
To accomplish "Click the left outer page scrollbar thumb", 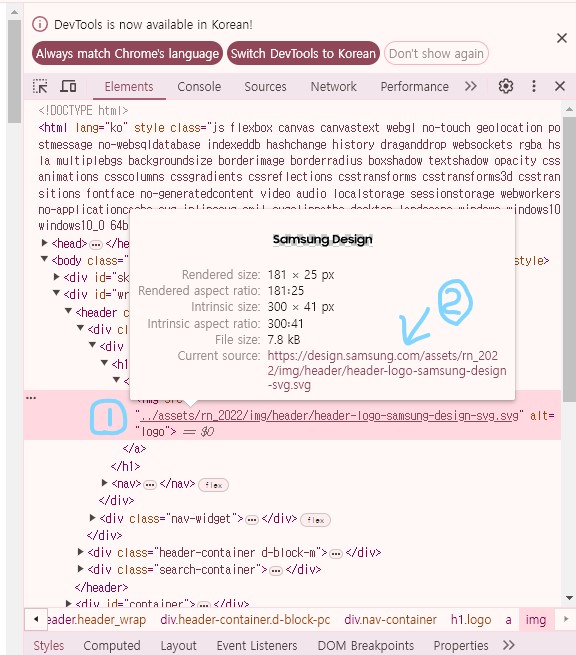I will 14,71.
